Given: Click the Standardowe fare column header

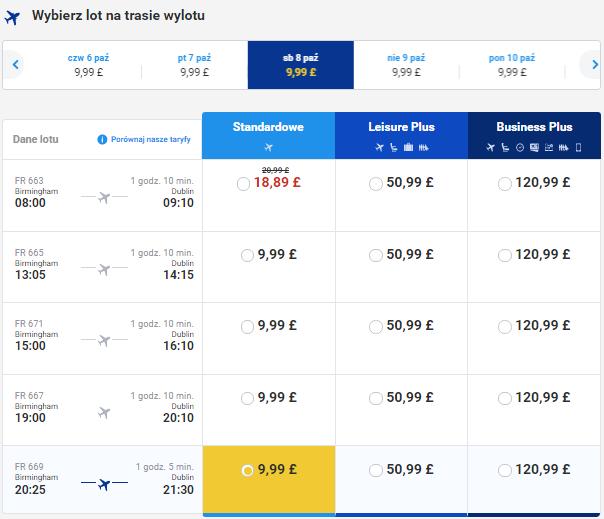Looking at the screenshot, I should (268, 135).
